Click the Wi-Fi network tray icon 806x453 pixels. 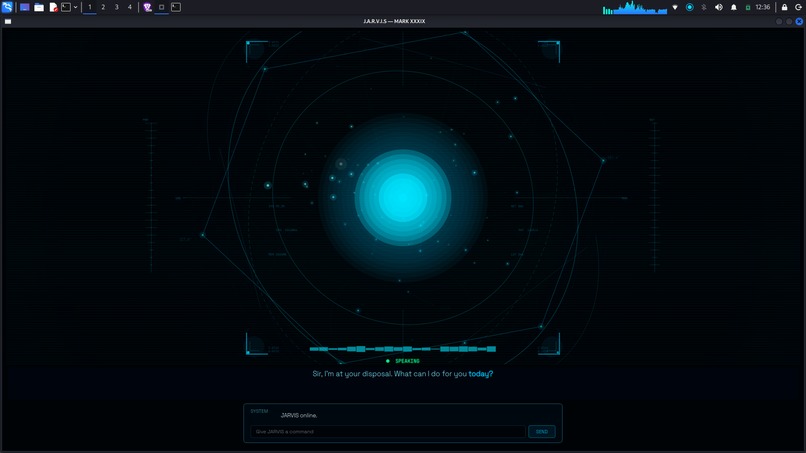coord(675,7)
